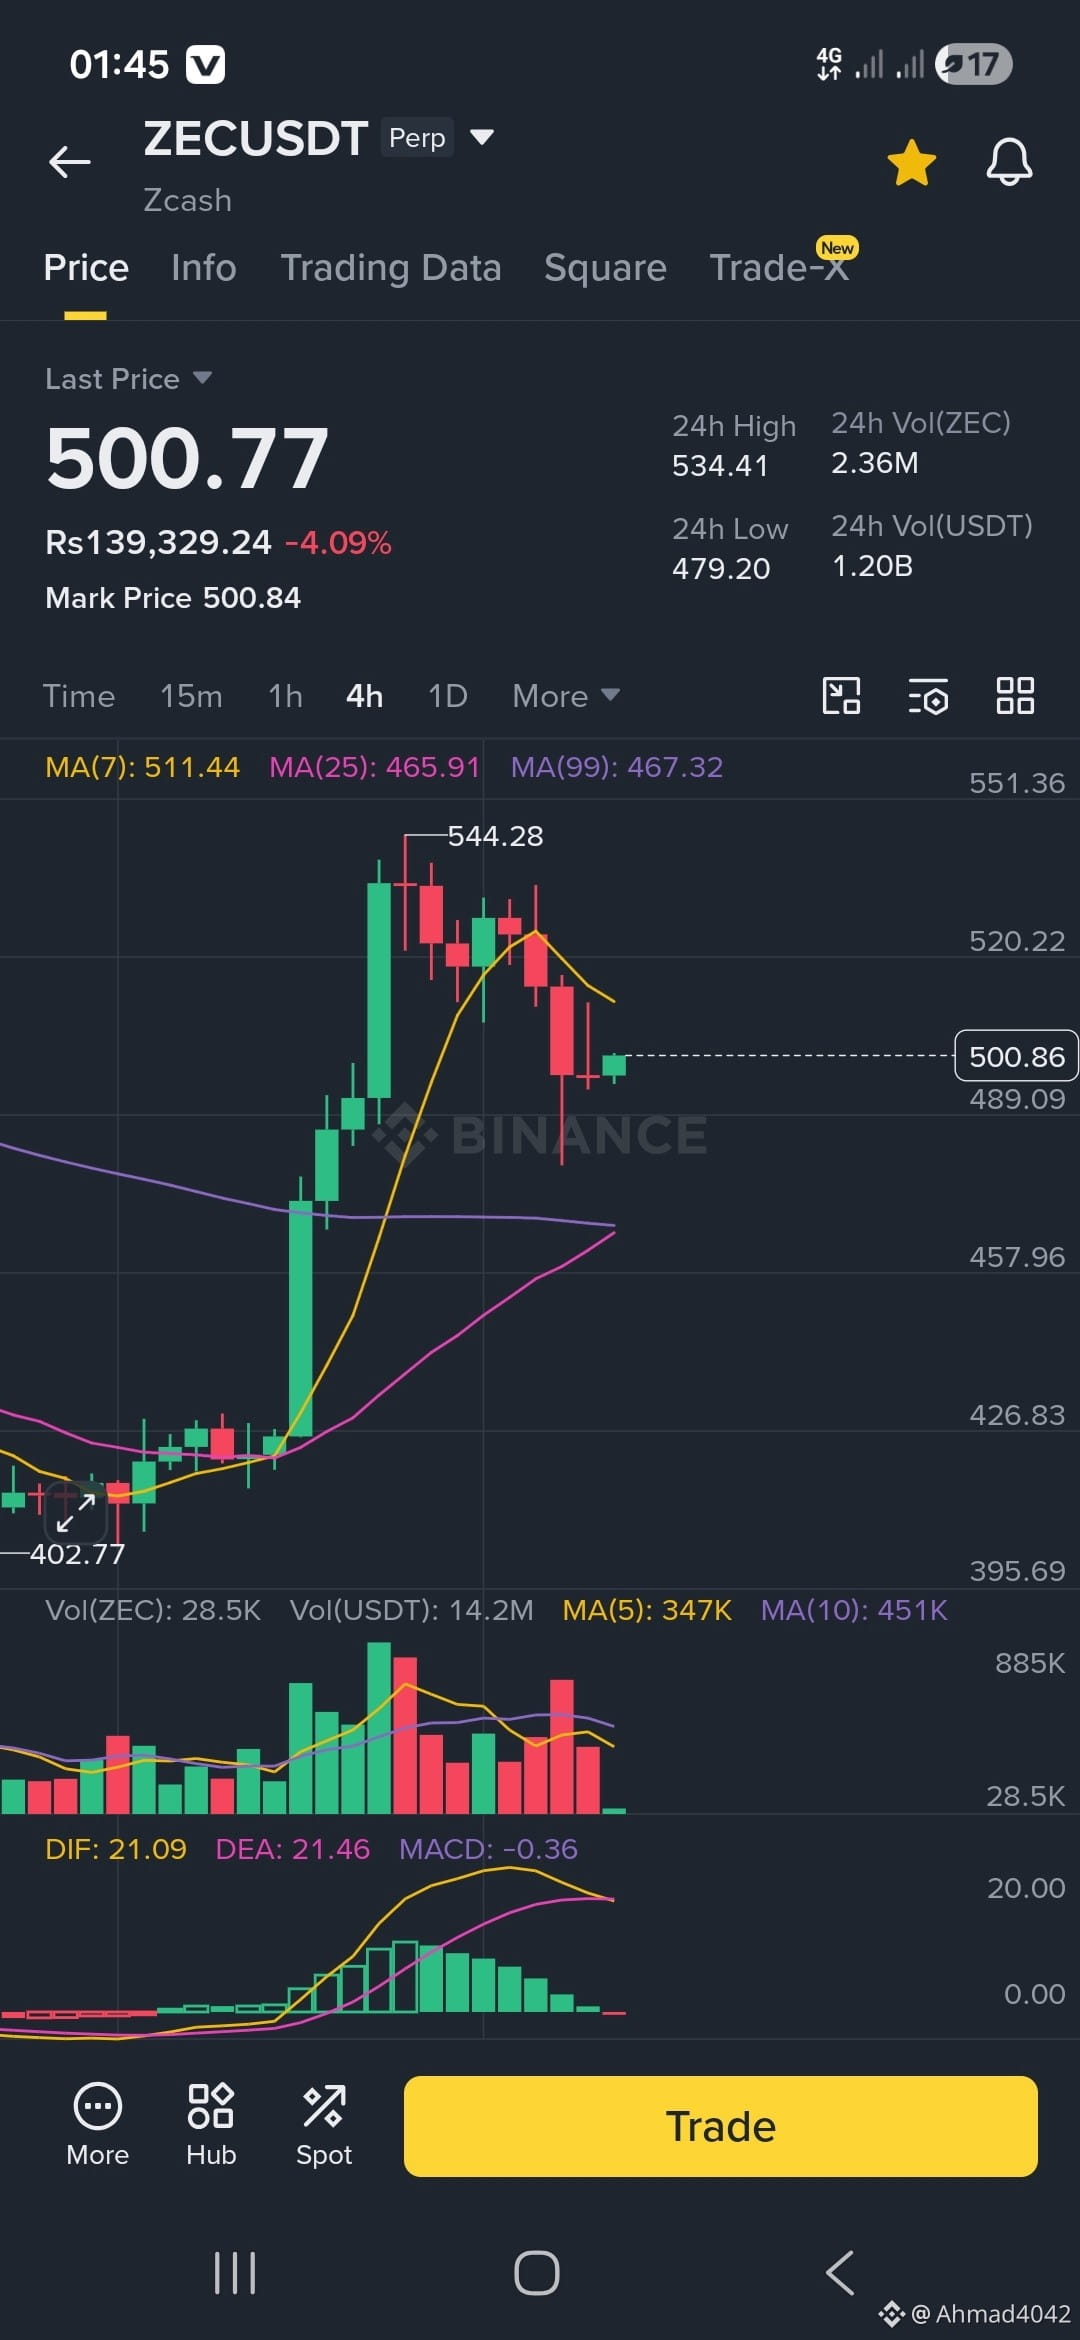Switch to the Info tab
Screen dimensions: 1080x2340
pos(204,268)
